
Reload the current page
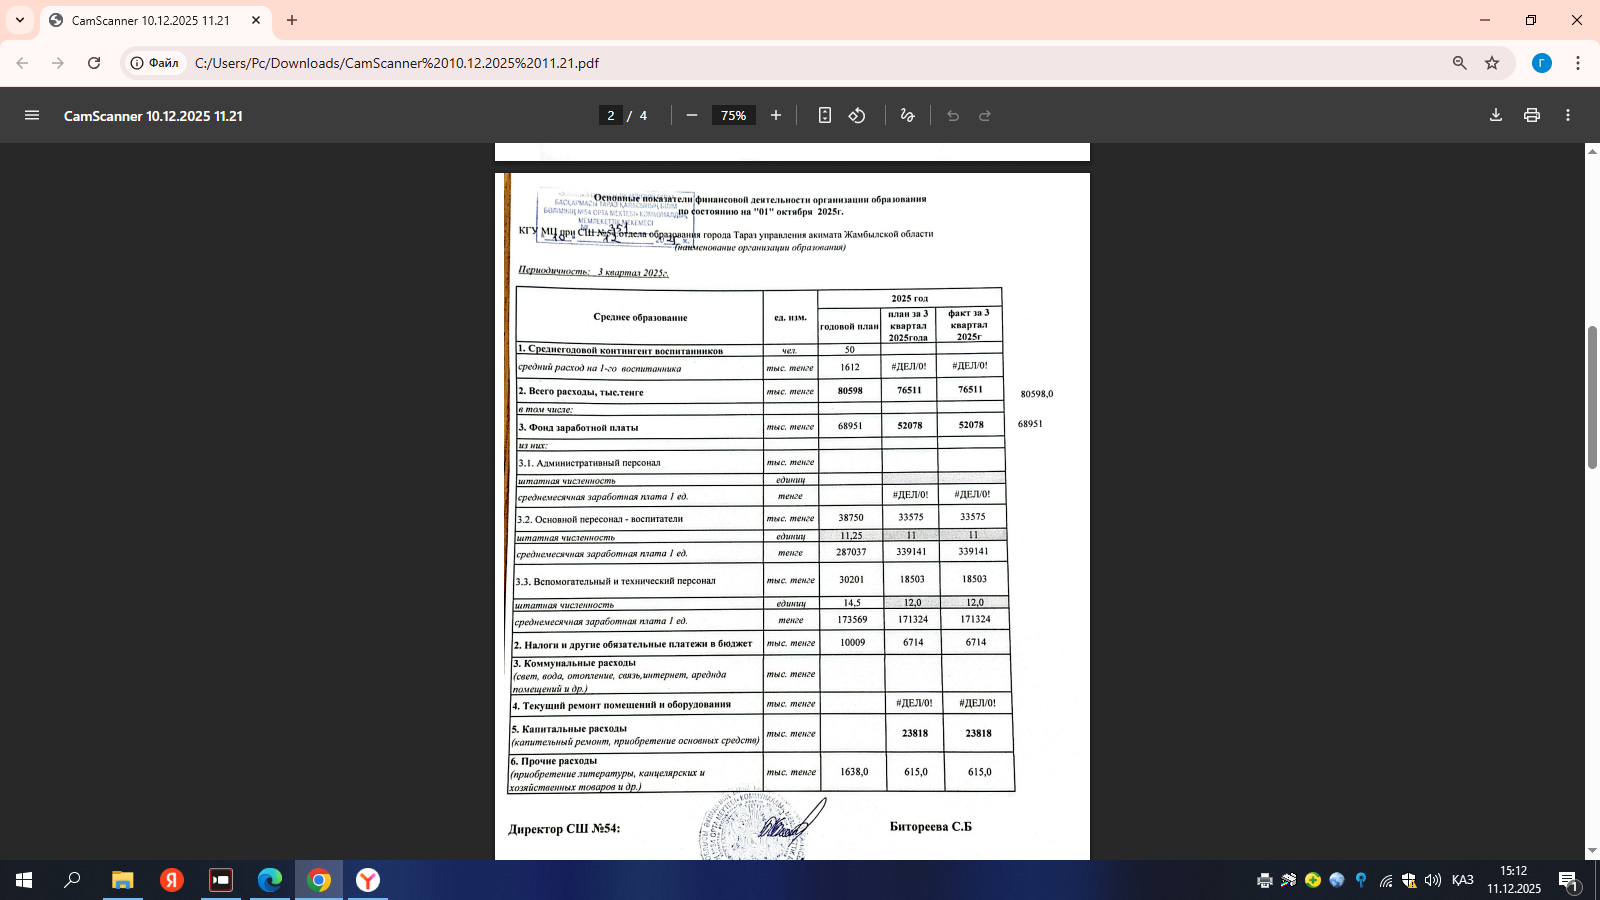(94, 63)
